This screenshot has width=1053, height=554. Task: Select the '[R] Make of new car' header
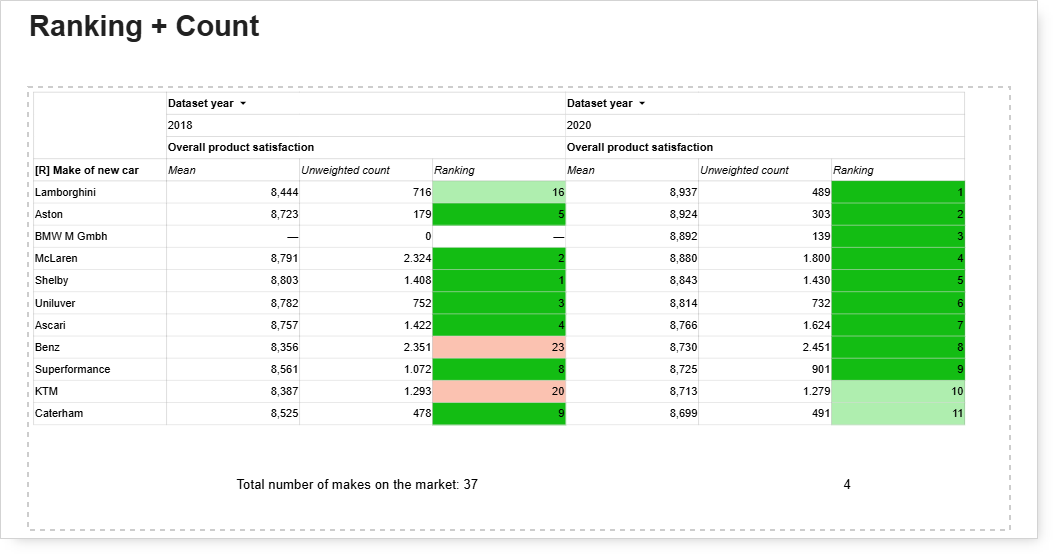coord(87,170)
